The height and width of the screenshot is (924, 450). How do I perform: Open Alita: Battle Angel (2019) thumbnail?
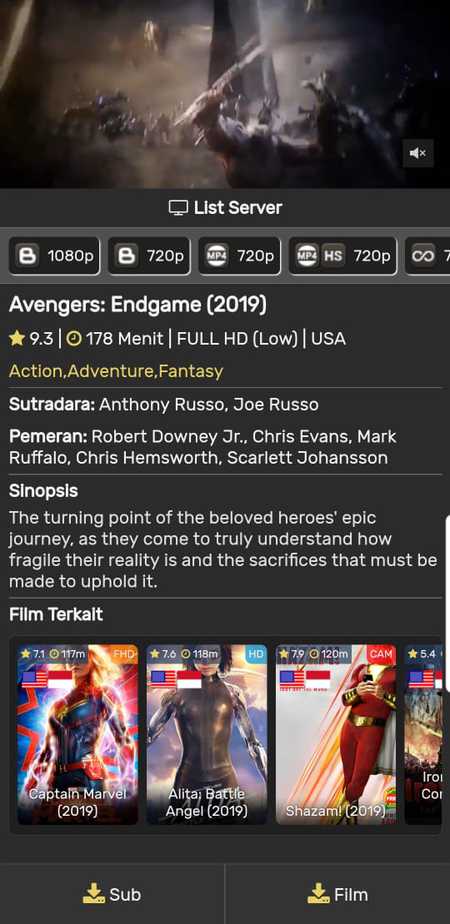point(207,734)
